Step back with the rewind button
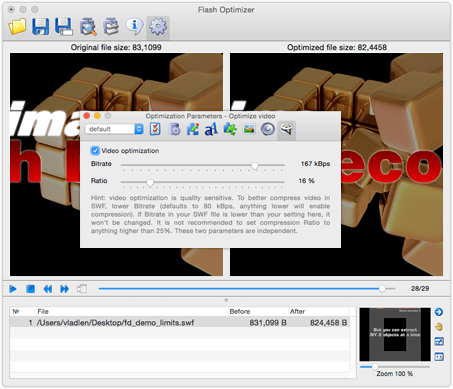 pos(48,289)
